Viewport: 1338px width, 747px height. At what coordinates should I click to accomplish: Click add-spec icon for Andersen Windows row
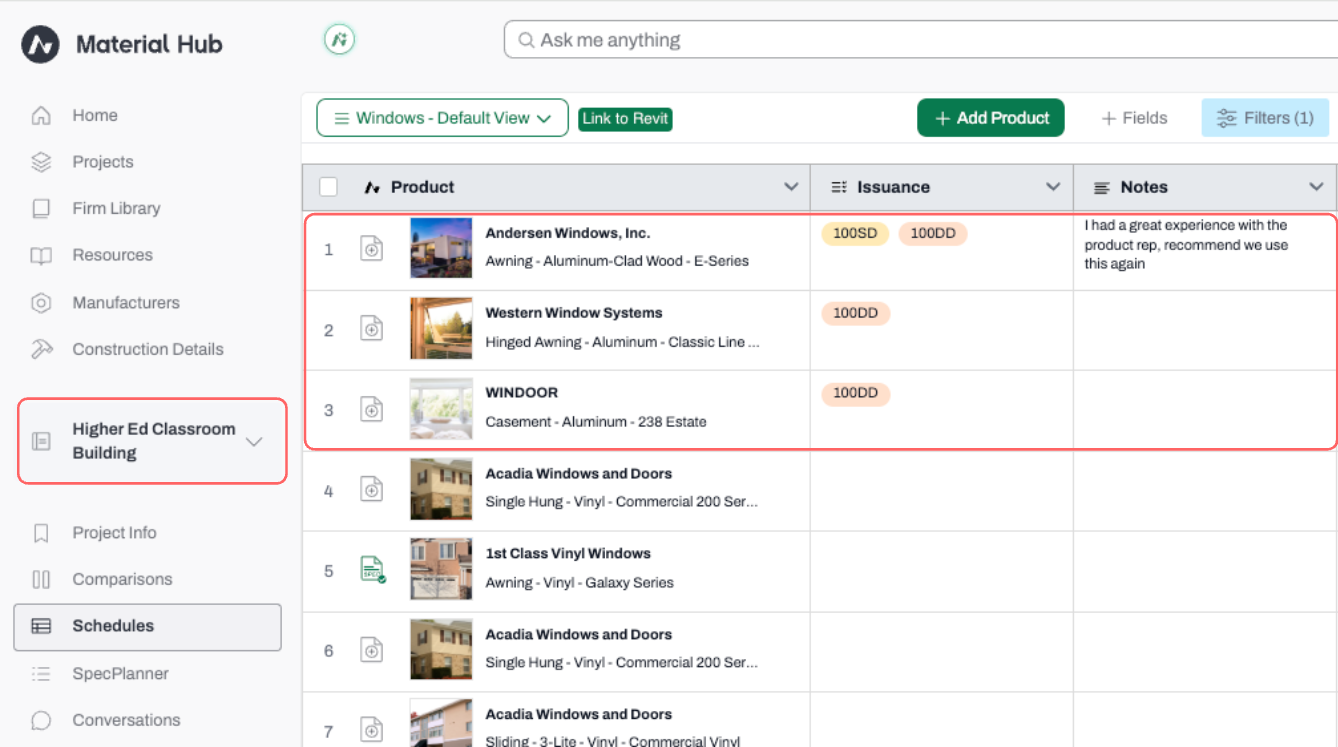click(x=371, y=249)
